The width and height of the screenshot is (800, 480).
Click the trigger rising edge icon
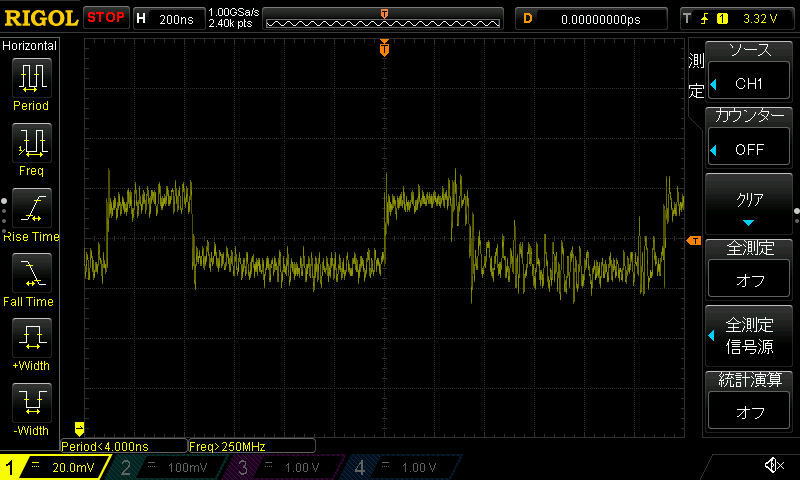[x=705, y=19]
